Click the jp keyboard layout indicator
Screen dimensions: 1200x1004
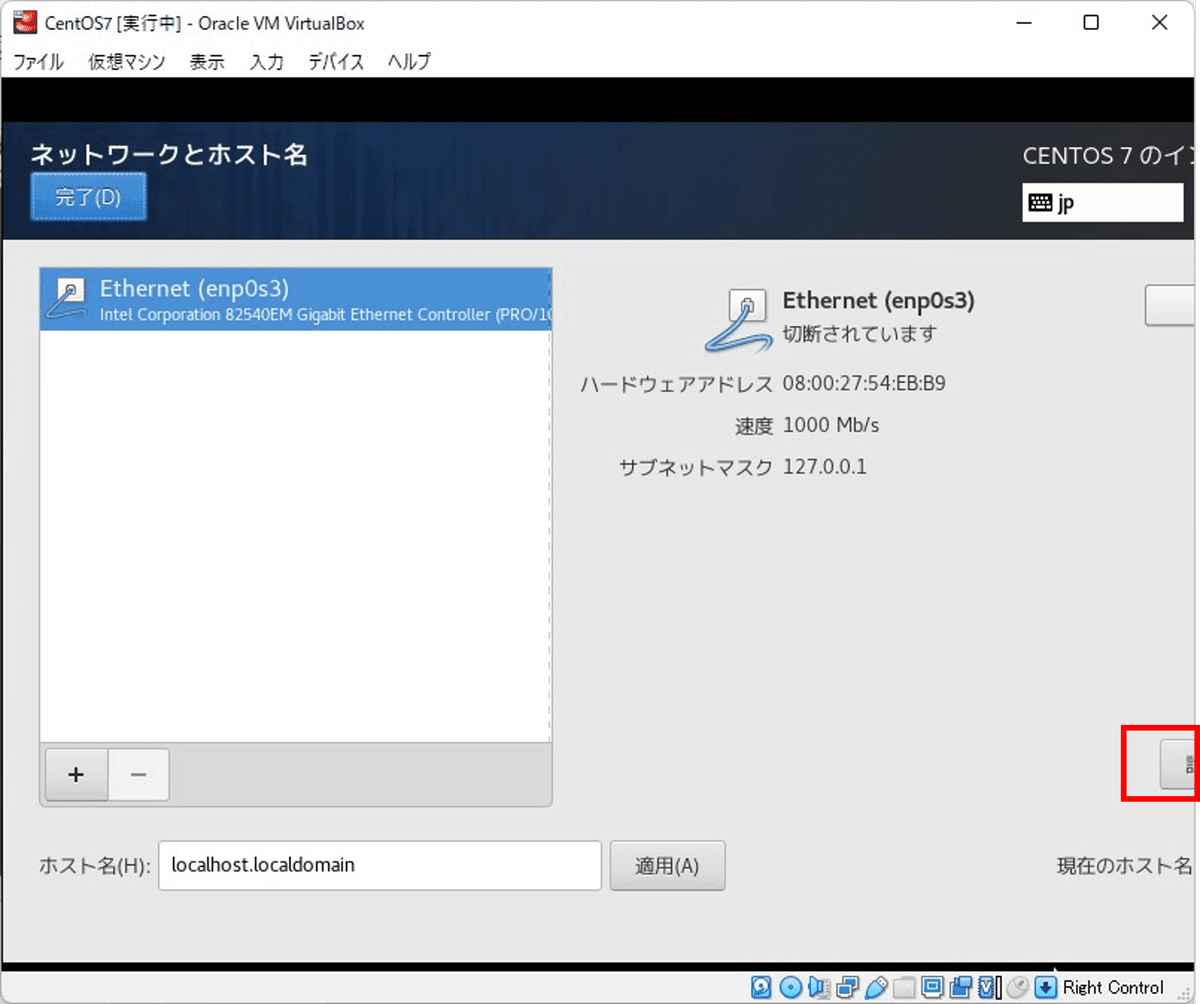(x=1103, y=203)
